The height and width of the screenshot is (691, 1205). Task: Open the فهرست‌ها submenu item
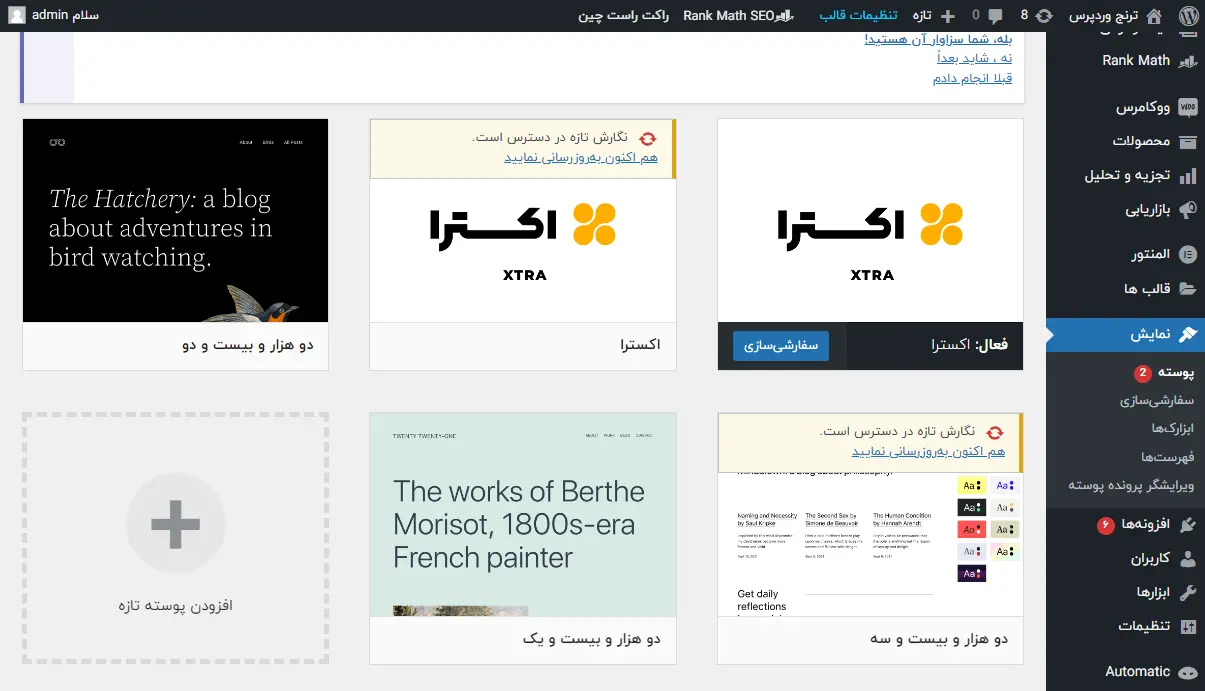point(1168,457)
